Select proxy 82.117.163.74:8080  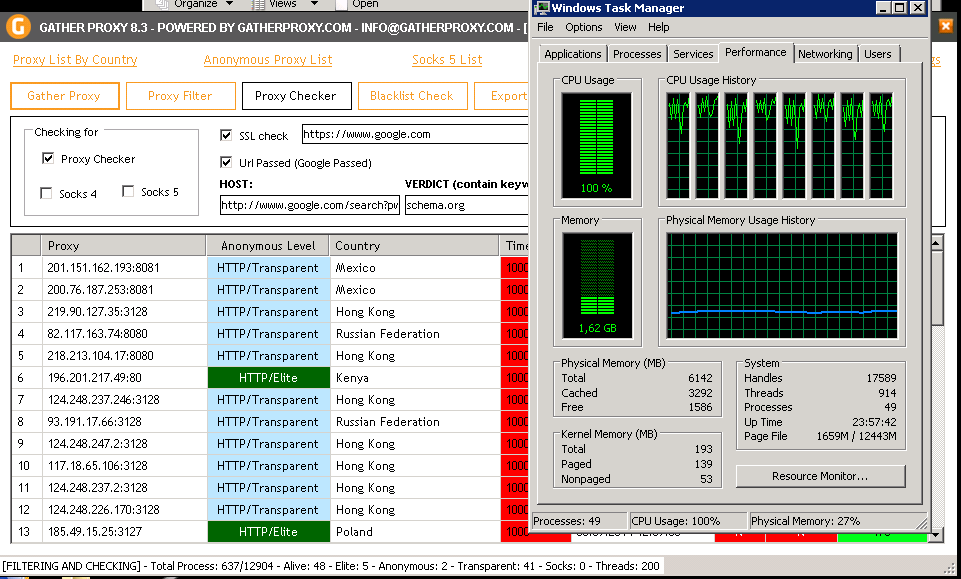[x=97, y=334]
